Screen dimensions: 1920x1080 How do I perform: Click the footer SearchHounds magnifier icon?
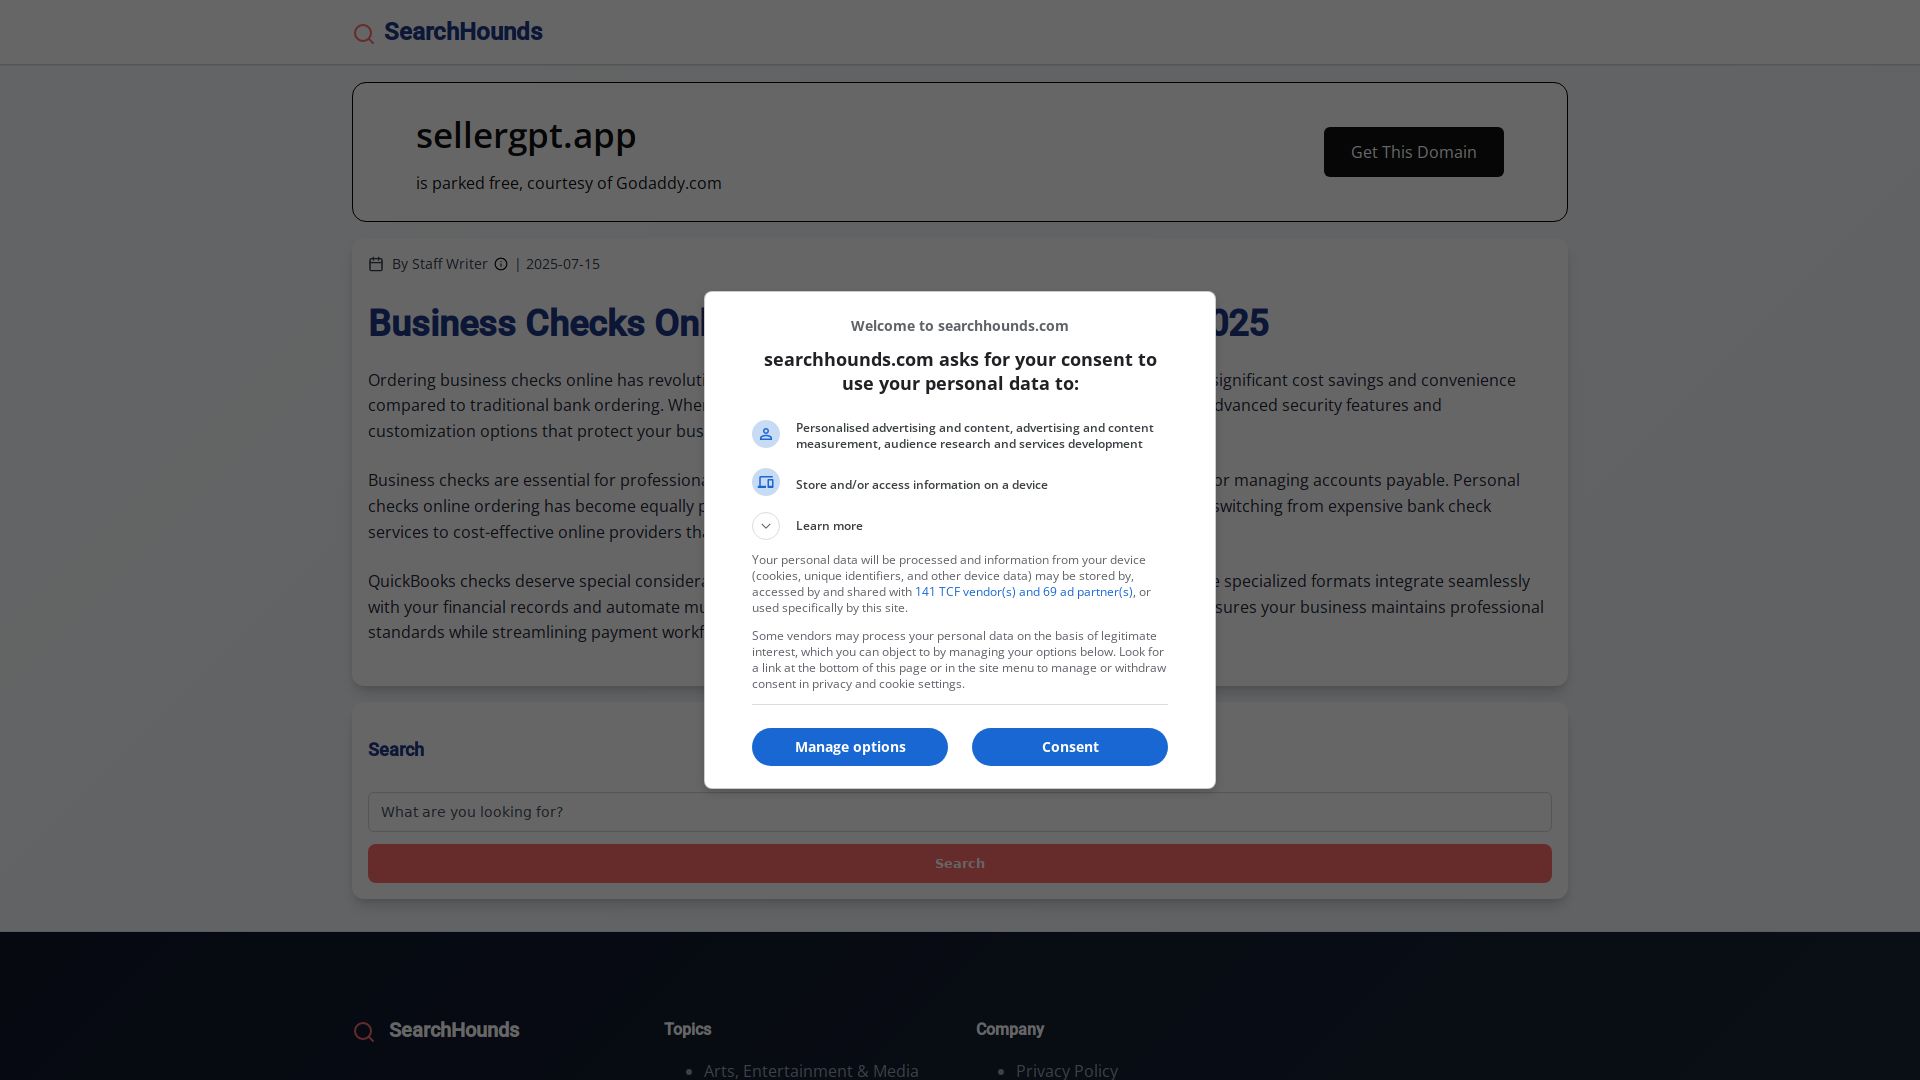[x=364, y=1032]
